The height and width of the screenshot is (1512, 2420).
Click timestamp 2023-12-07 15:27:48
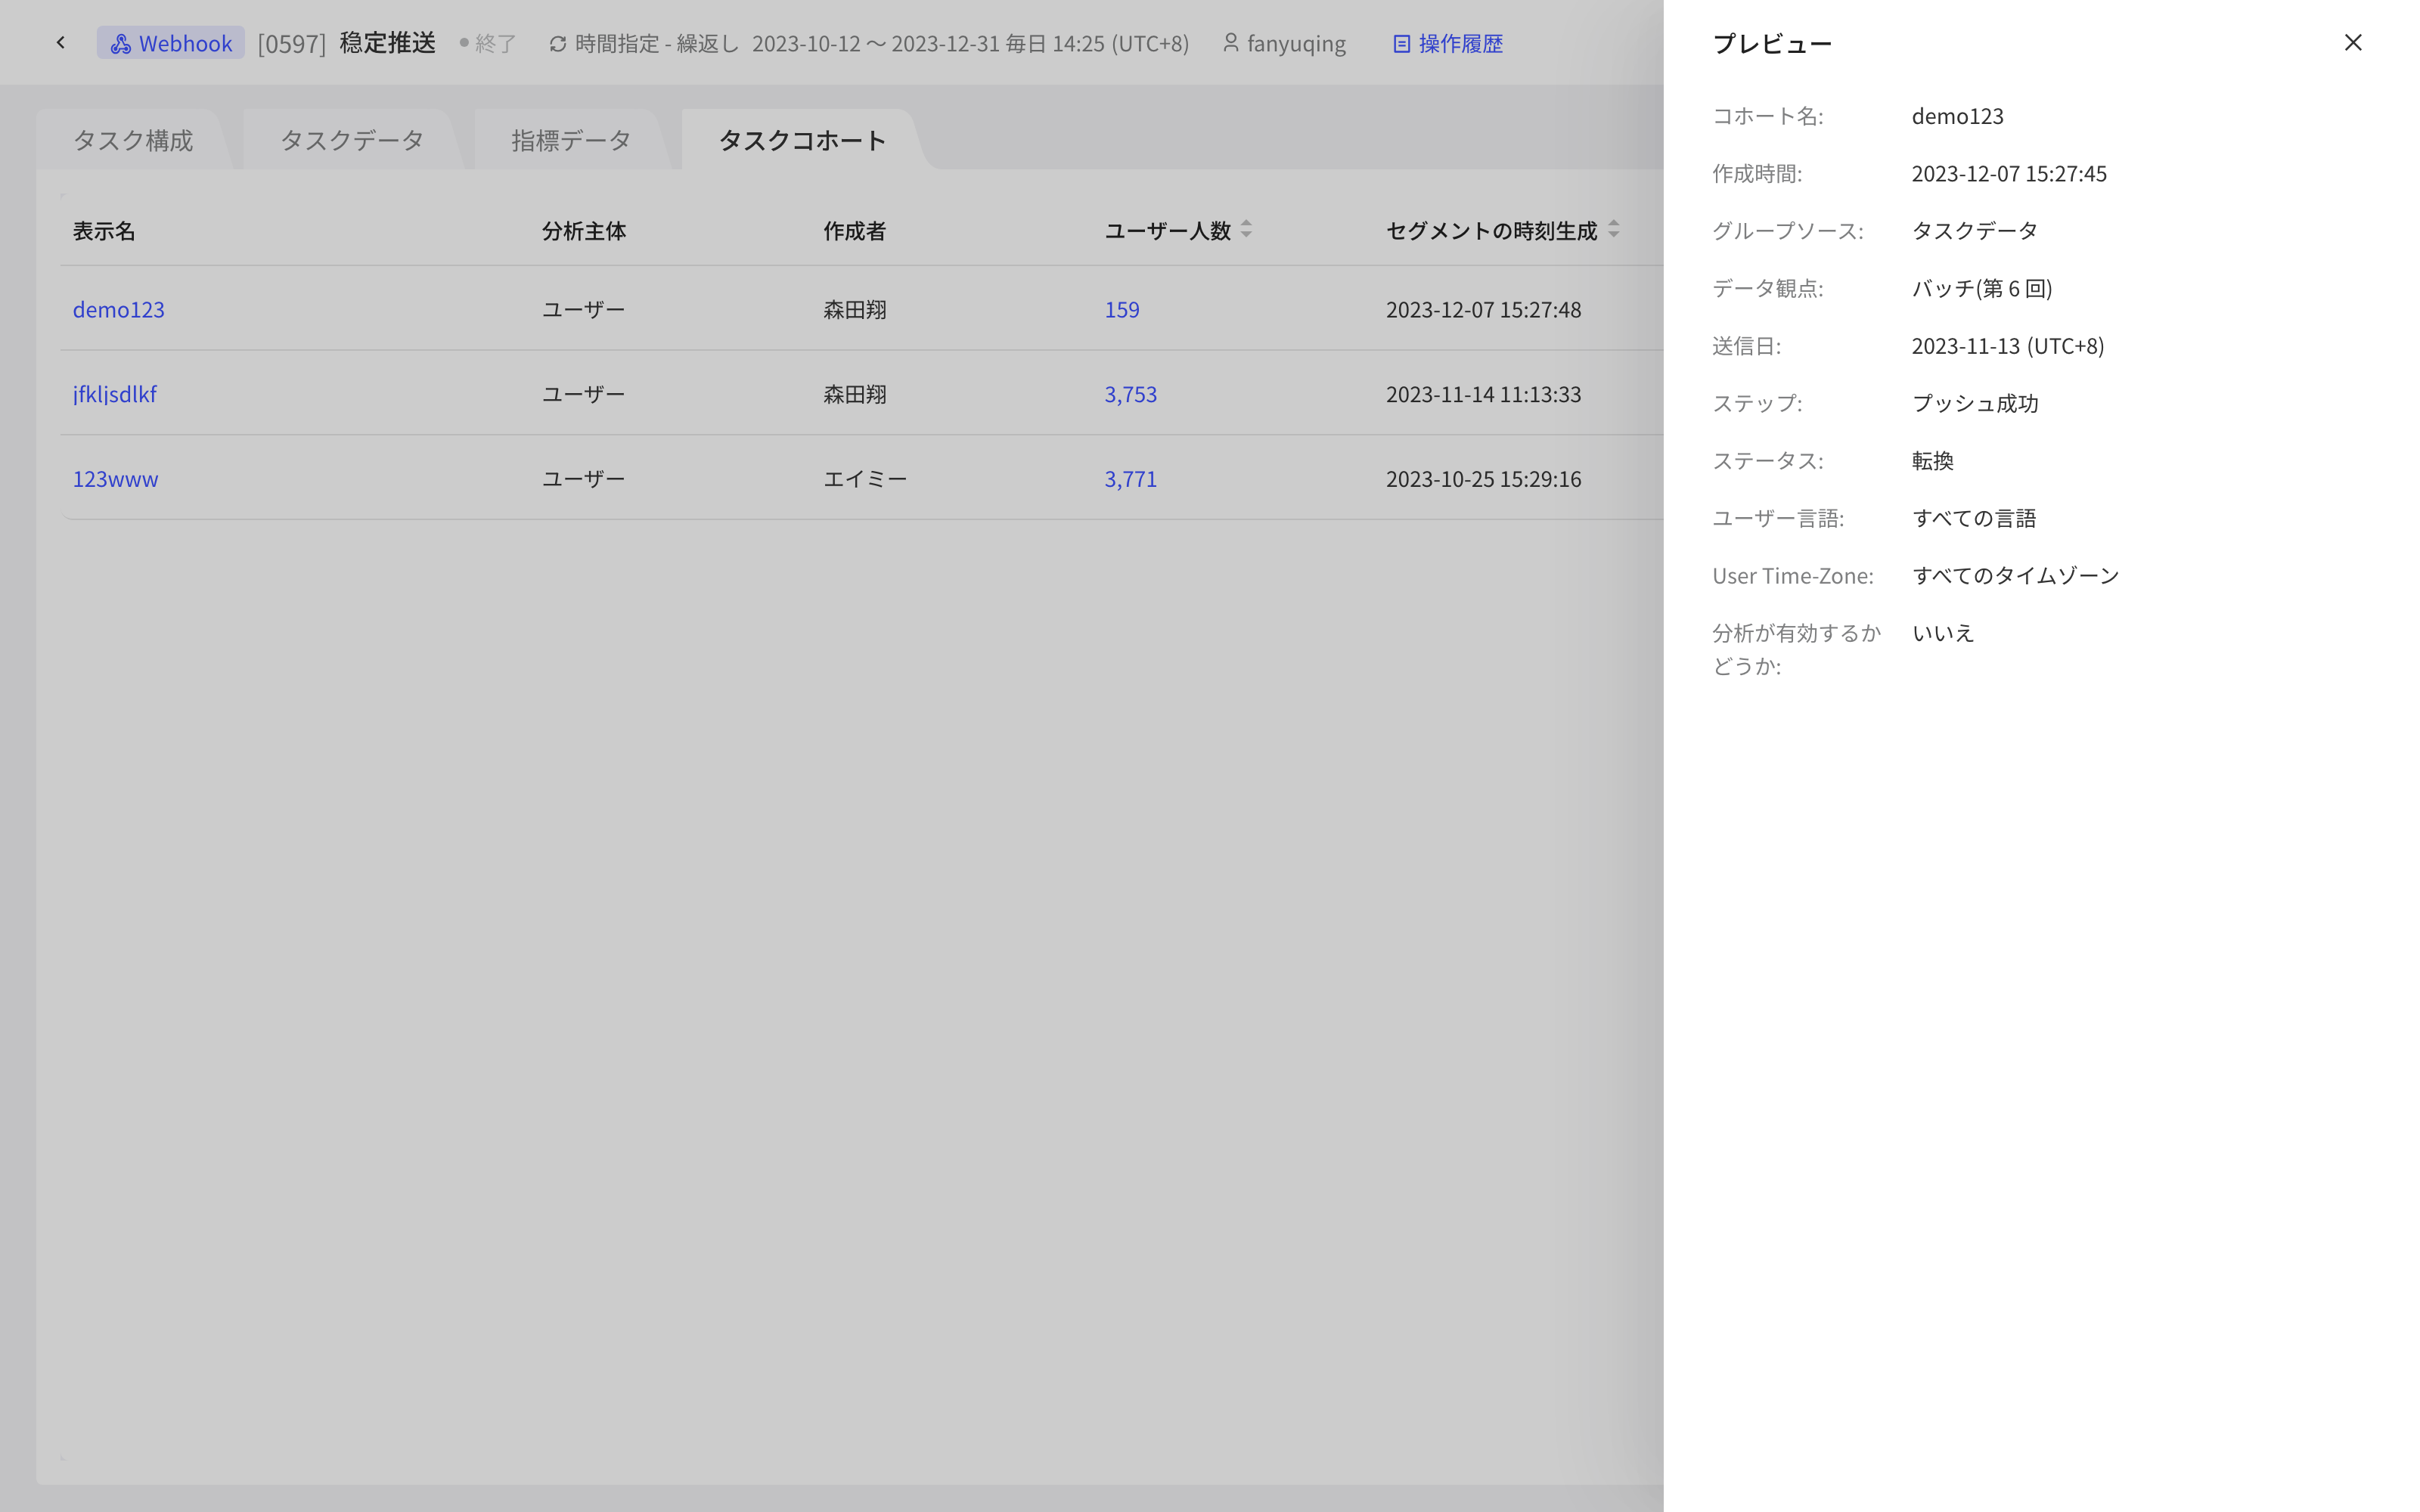[1483, 309]
